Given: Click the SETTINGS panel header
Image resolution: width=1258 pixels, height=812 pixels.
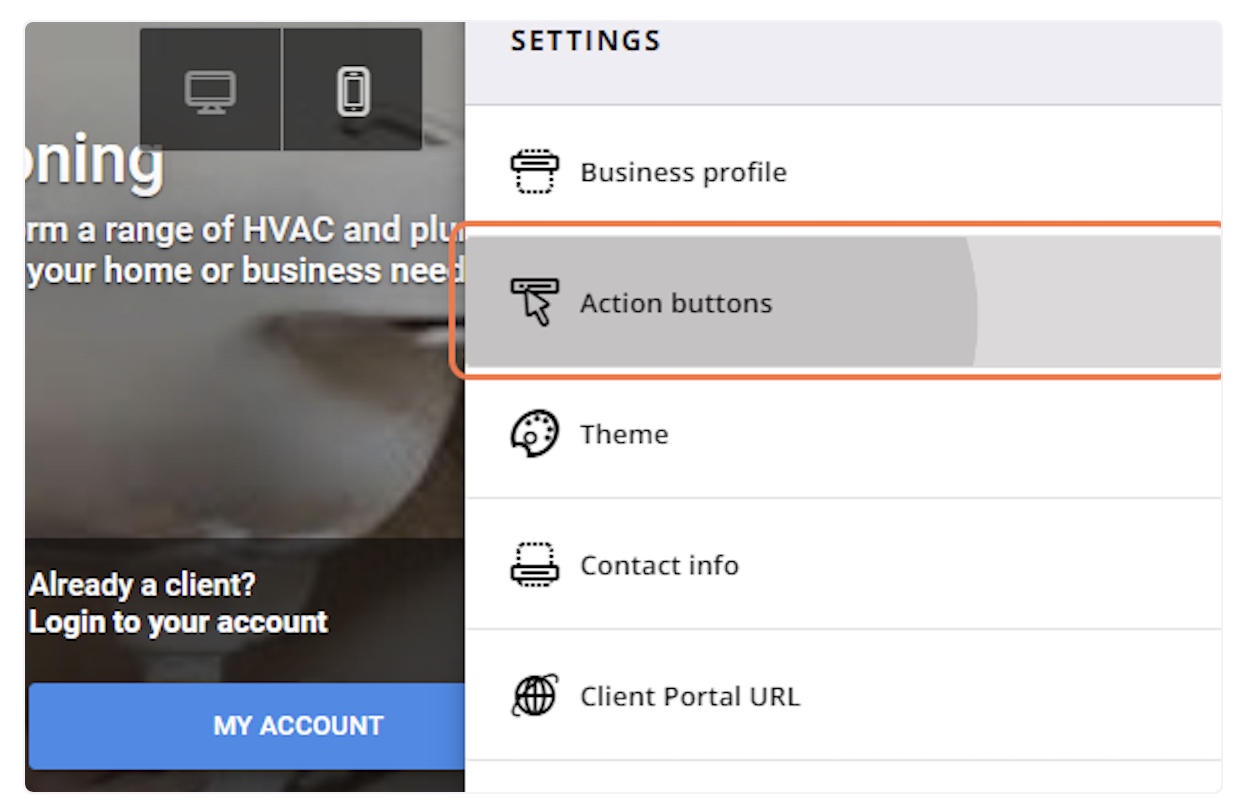Looking at the screenshot, I should click(586, 42).
